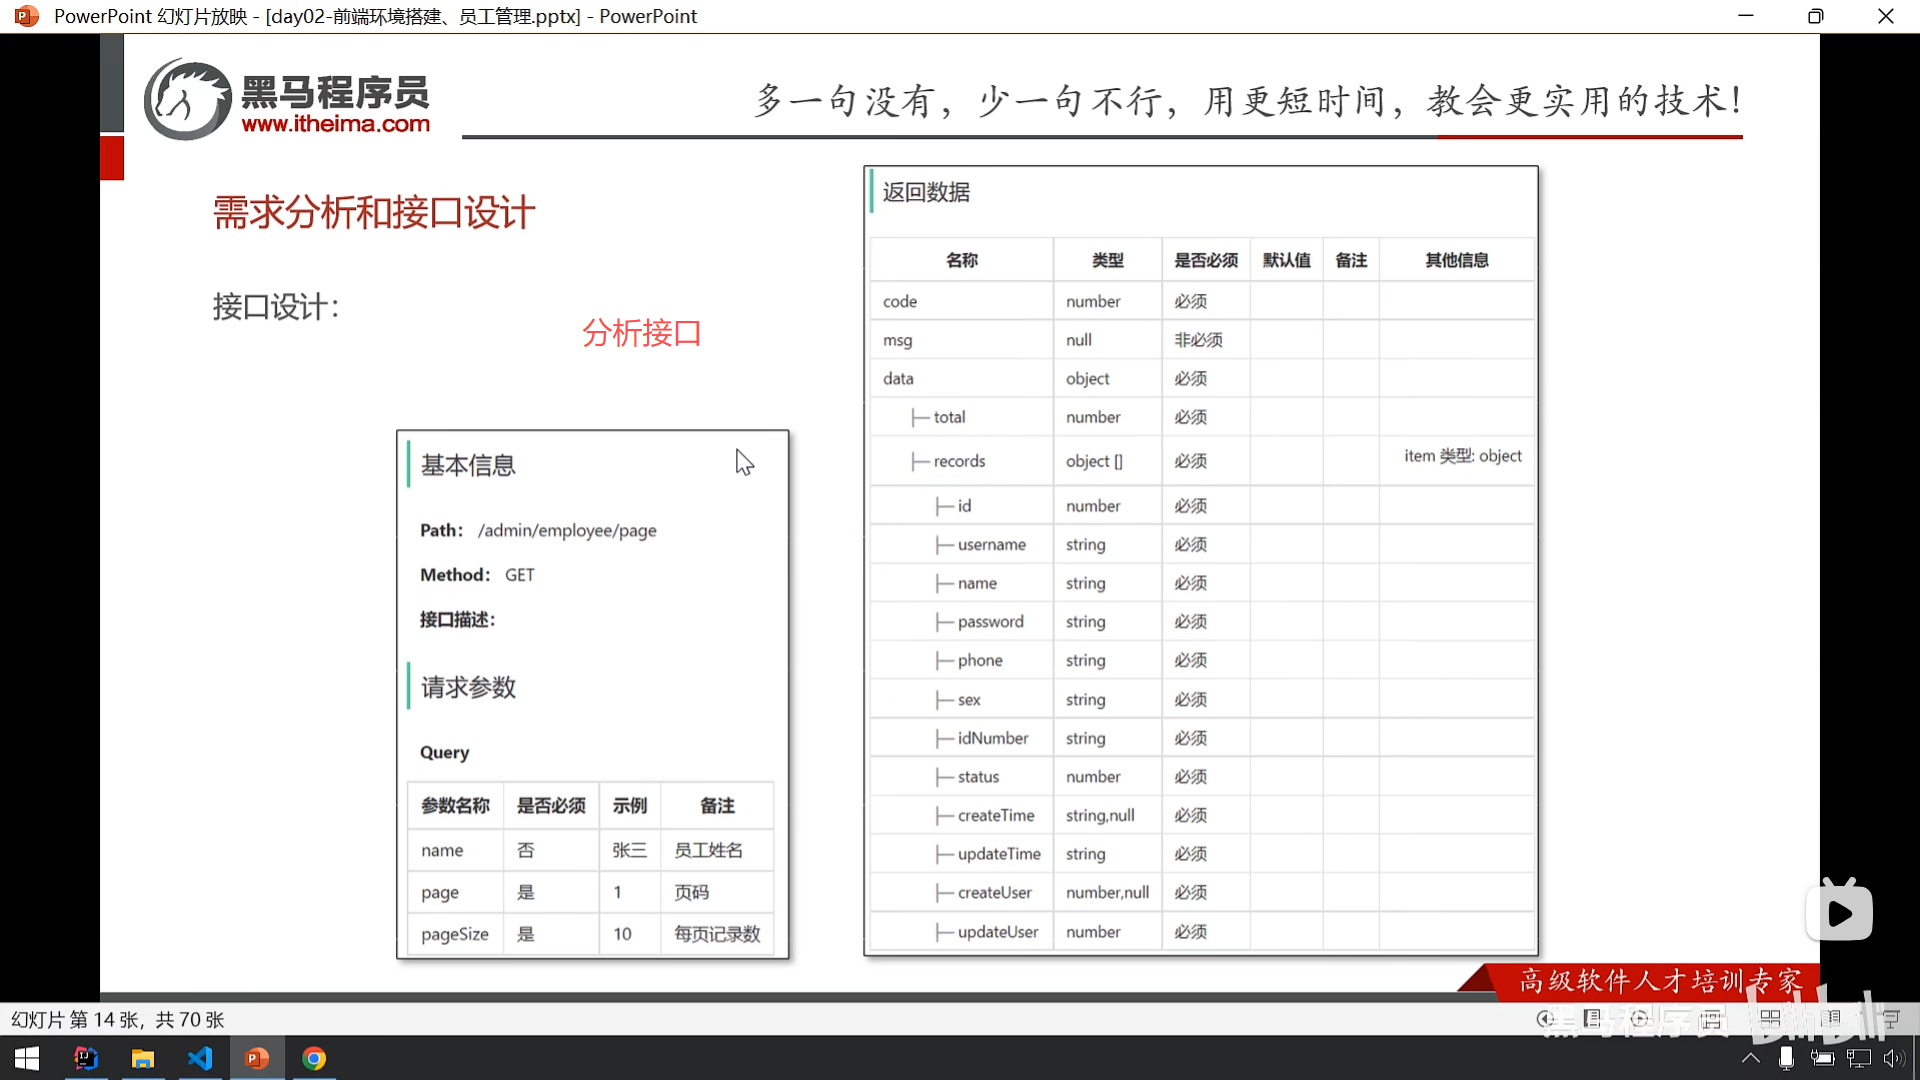Click the microphone icon in the system tray

click(x=1786, y=1058)
